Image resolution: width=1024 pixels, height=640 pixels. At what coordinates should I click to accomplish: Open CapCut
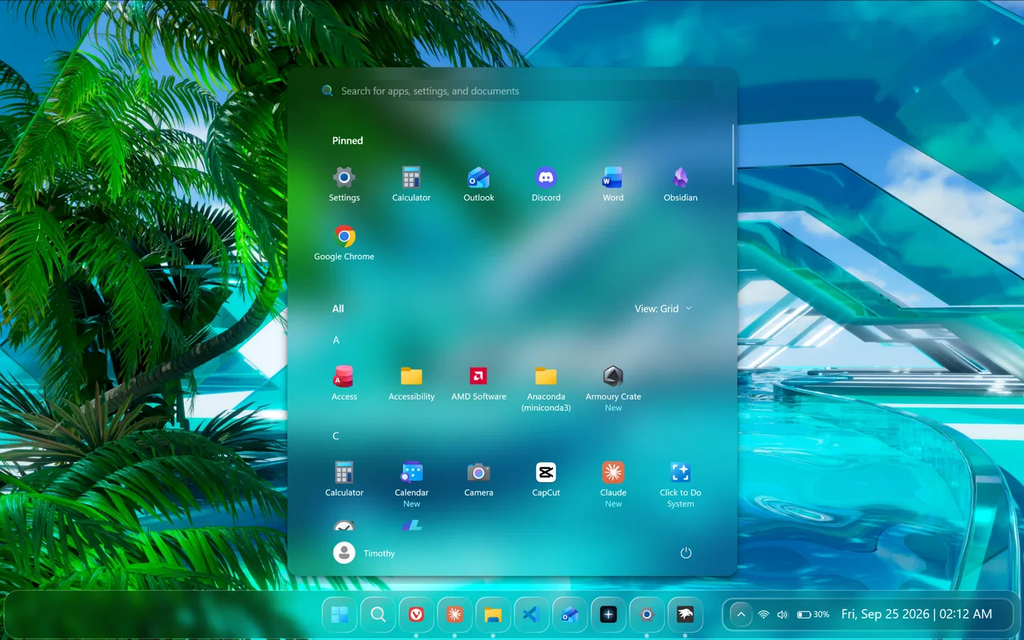546,479
